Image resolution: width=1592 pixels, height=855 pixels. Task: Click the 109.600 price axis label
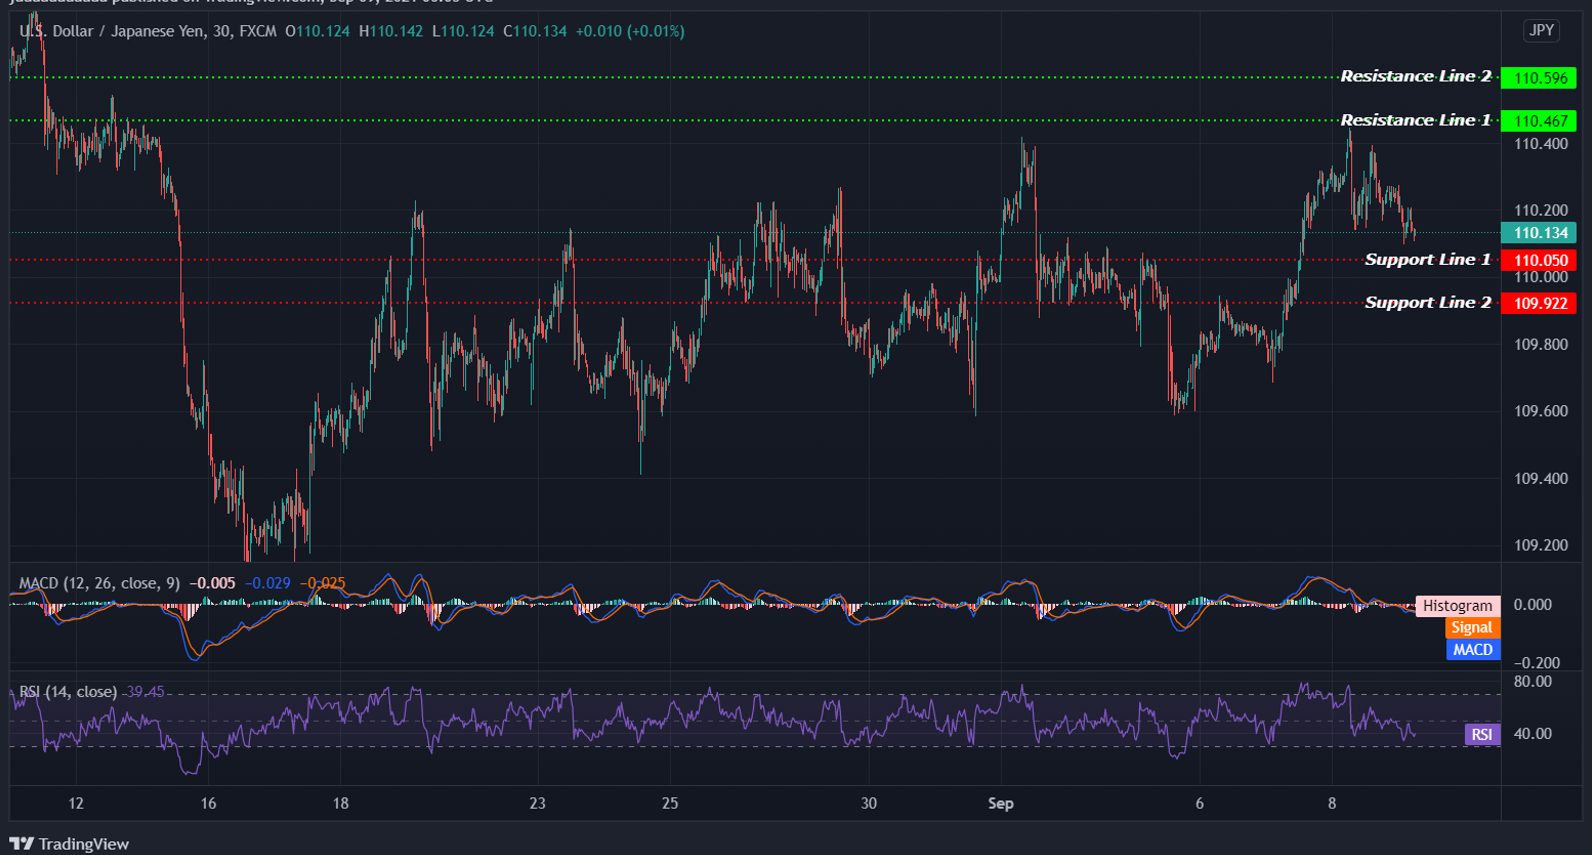point(1541,411)
